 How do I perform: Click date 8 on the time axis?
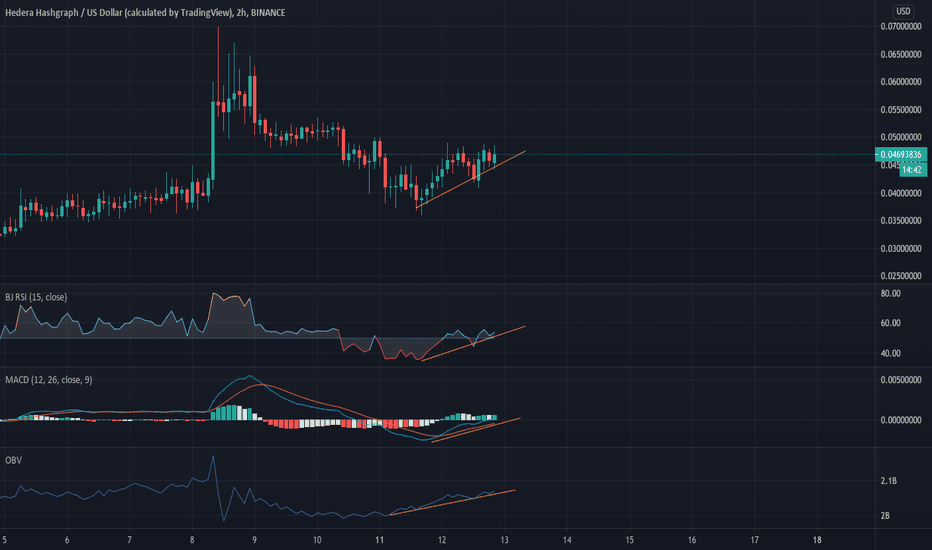(192, 540)
